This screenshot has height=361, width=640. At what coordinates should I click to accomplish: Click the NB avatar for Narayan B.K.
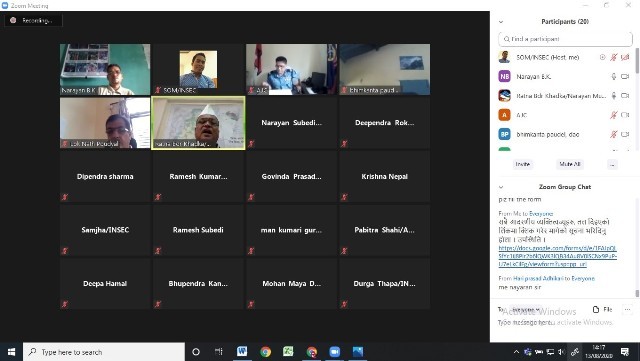(504, 76)
